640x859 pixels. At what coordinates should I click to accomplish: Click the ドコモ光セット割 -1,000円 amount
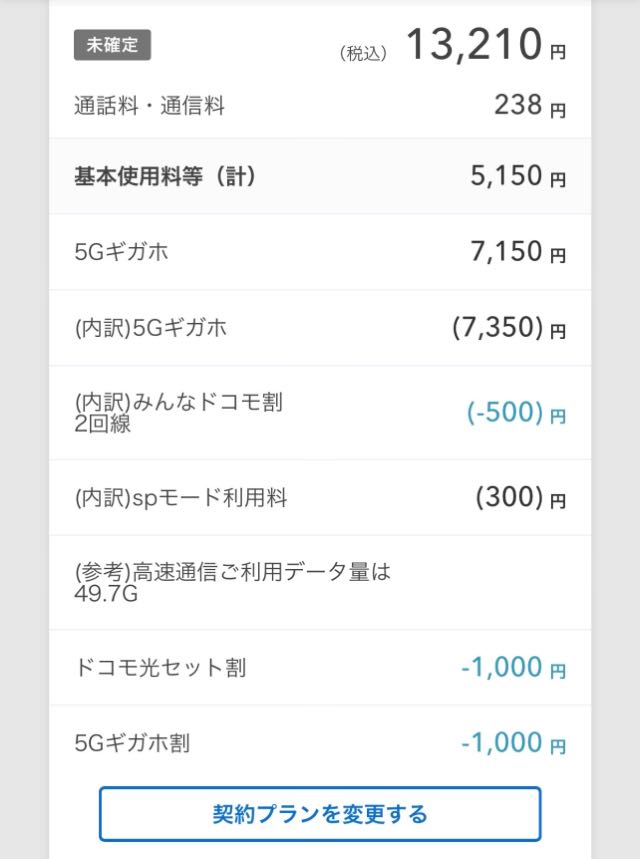[513, 667]
